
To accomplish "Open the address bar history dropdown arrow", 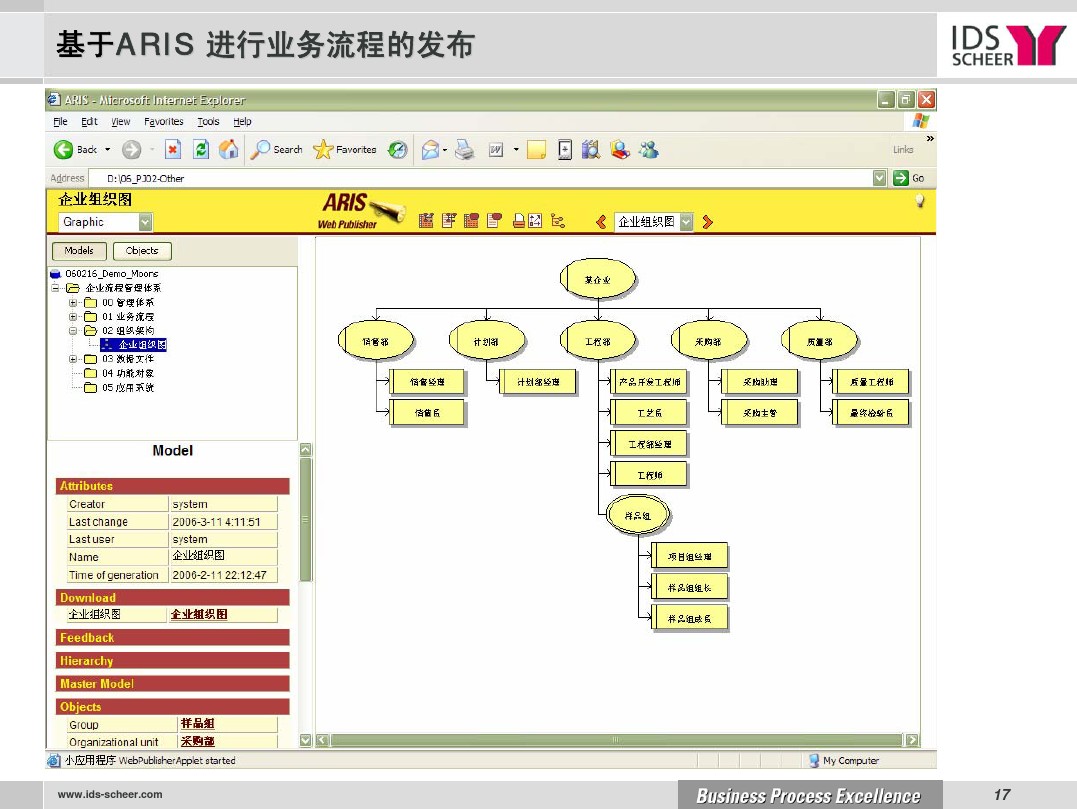I will point(879,179).
